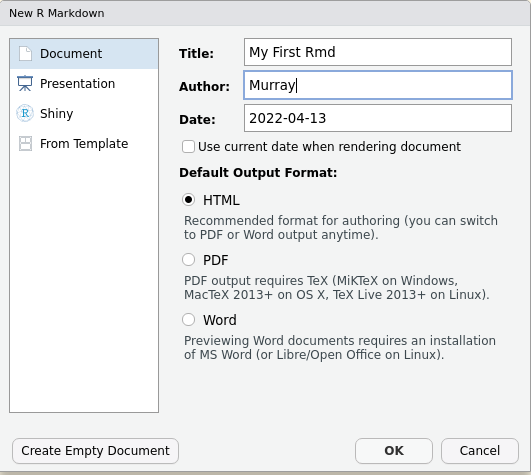Click Create Empty Document button
This screenshot has height=475, width=531.
[95, 451]
